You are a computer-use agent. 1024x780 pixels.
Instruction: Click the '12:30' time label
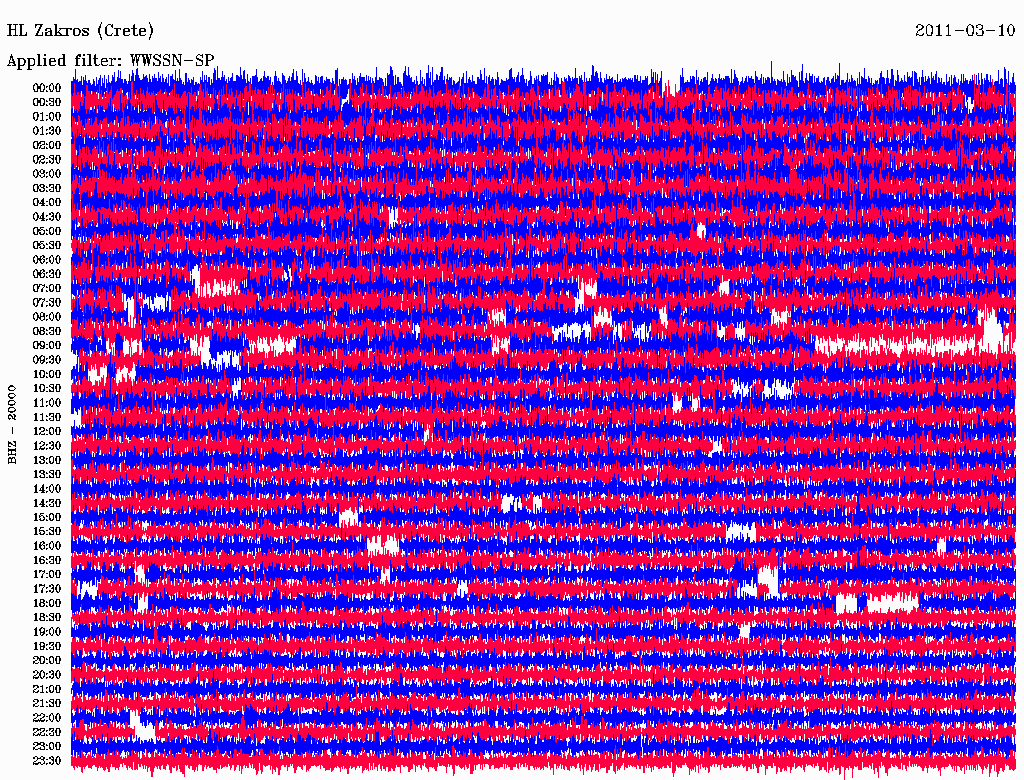point(47,446)
